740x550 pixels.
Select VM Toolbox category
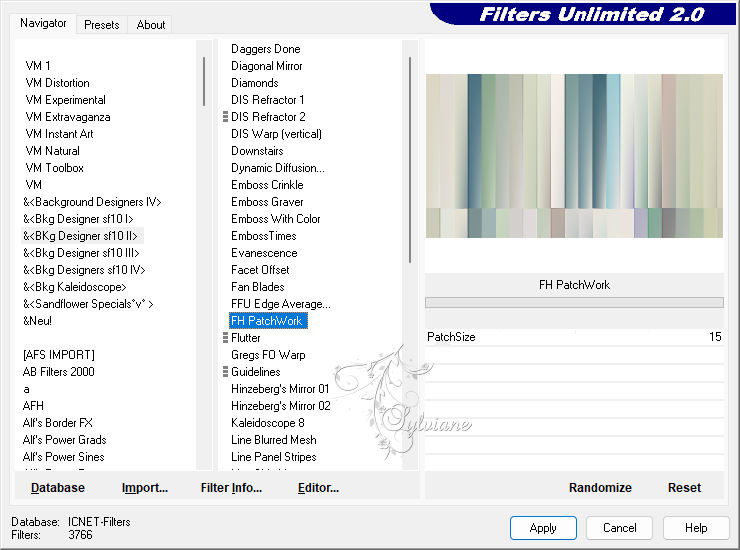[x=54, y=168]
